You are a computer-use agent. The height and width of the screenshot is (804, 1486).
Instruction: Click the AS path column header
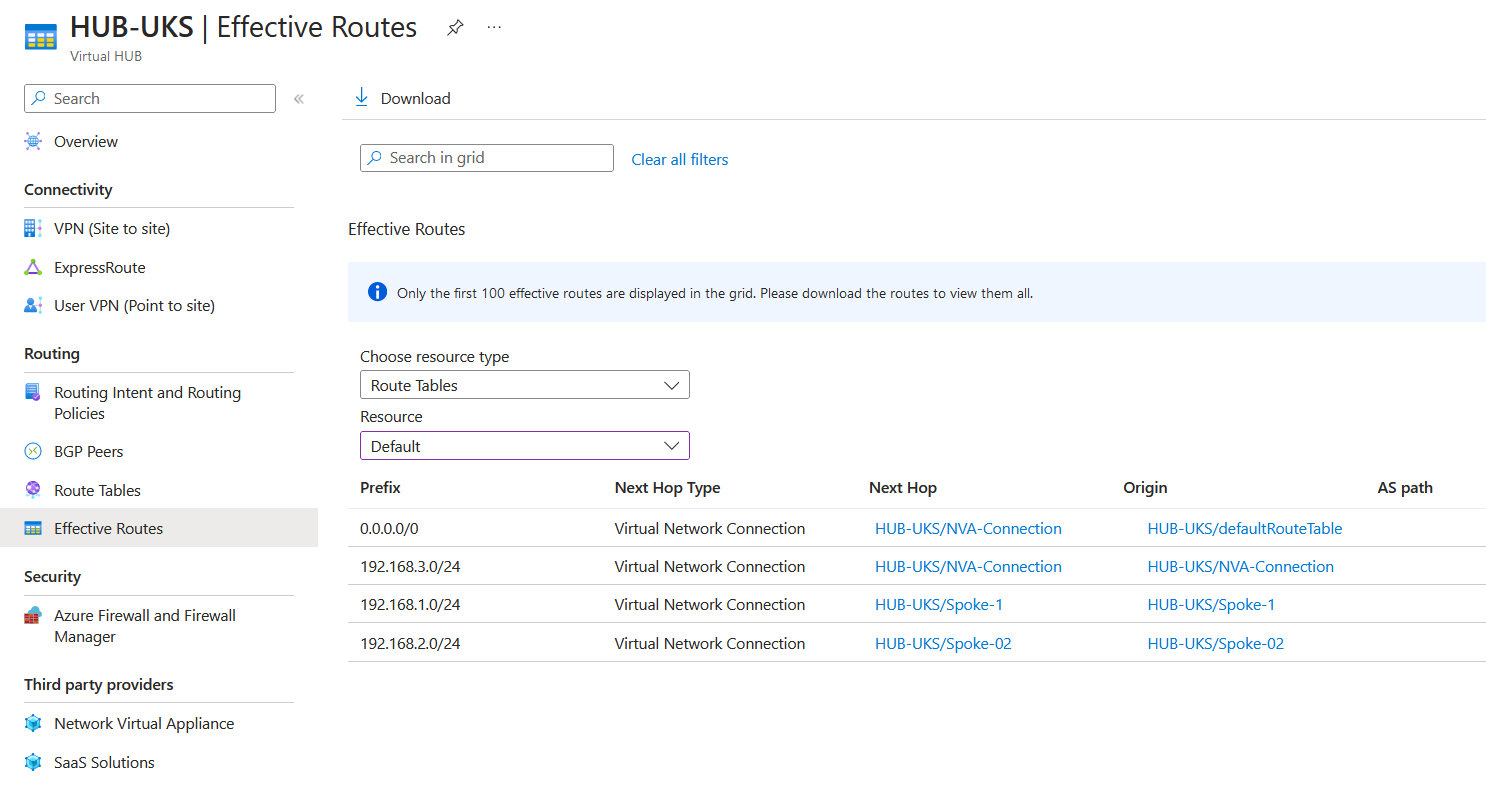(x=1405, y=488)
